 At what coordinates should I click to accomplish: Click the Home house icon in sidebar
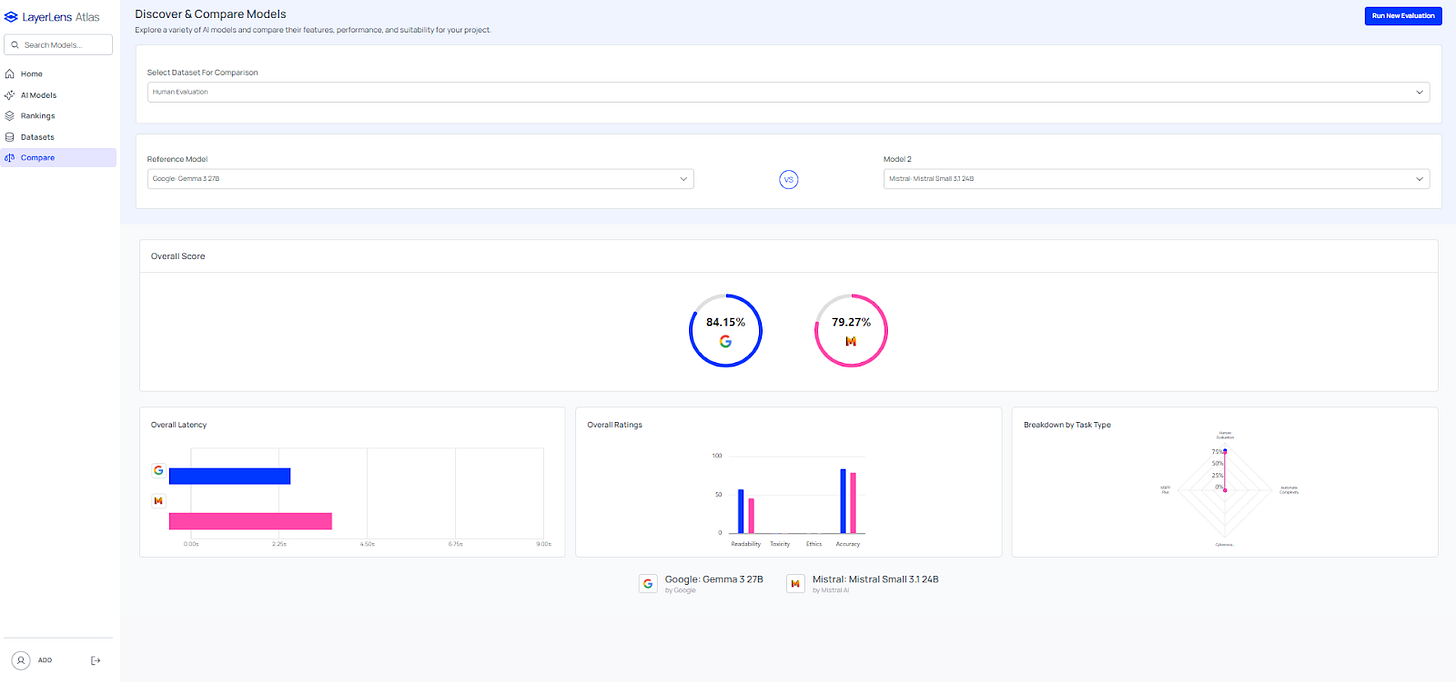10,74
